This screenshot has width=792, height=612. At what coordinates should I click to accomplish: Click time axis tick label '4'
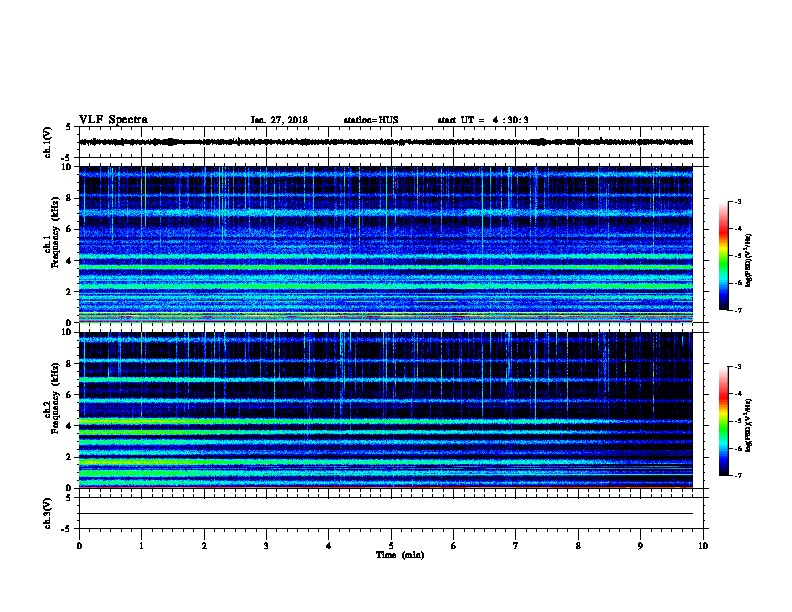[x=329, y=546]
